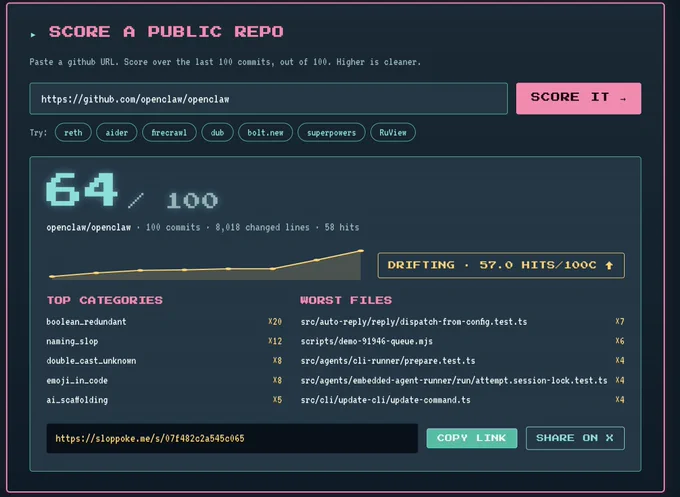The height and width of the screenshot is (497, 680).
Task: Try the bolt.new example chip
Action: (x=265, y=133)
